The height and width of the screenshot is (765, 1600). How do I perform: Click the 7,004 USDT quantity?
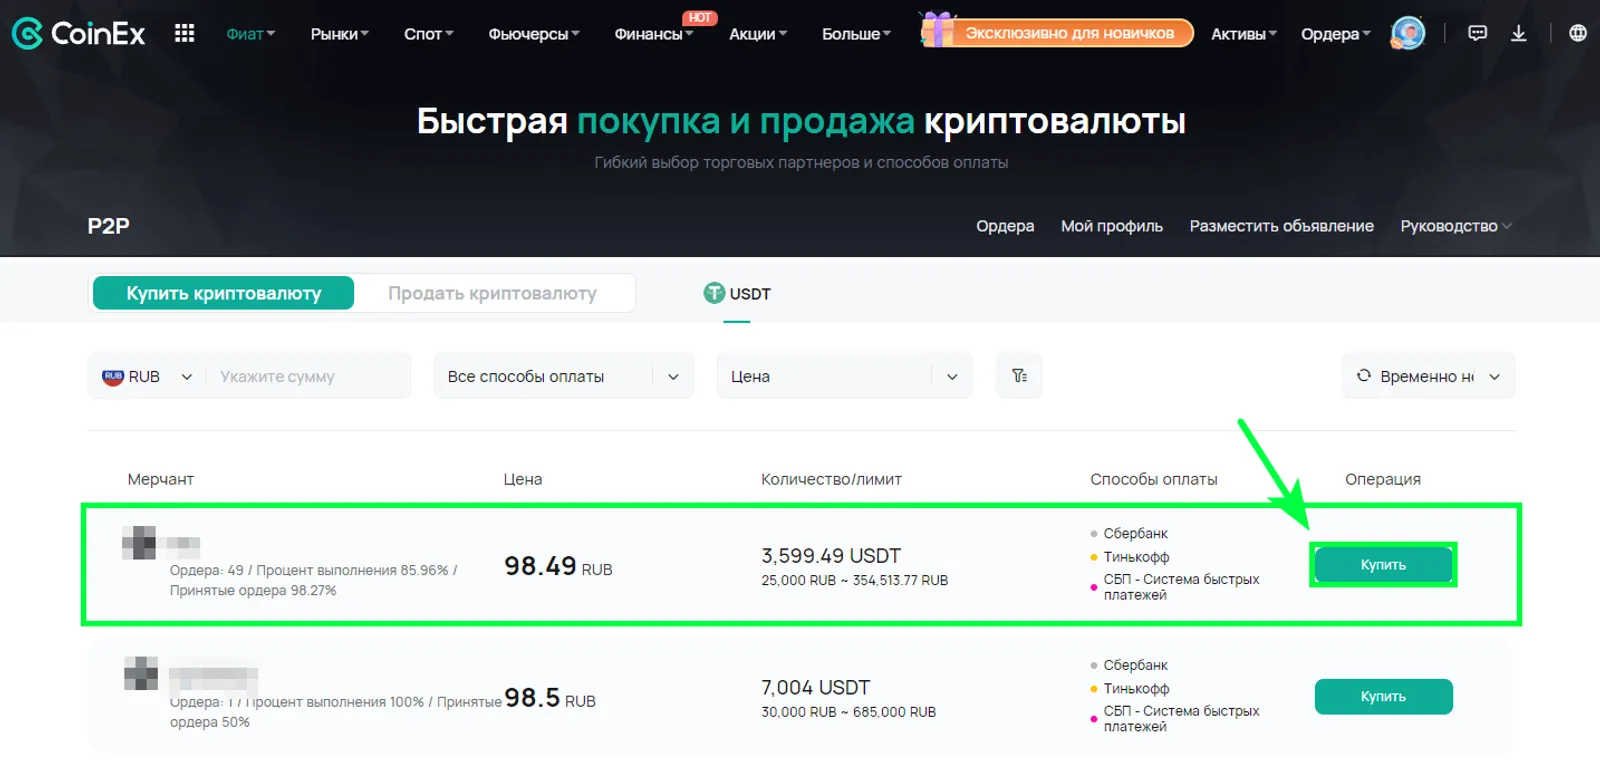click(816, 687)
